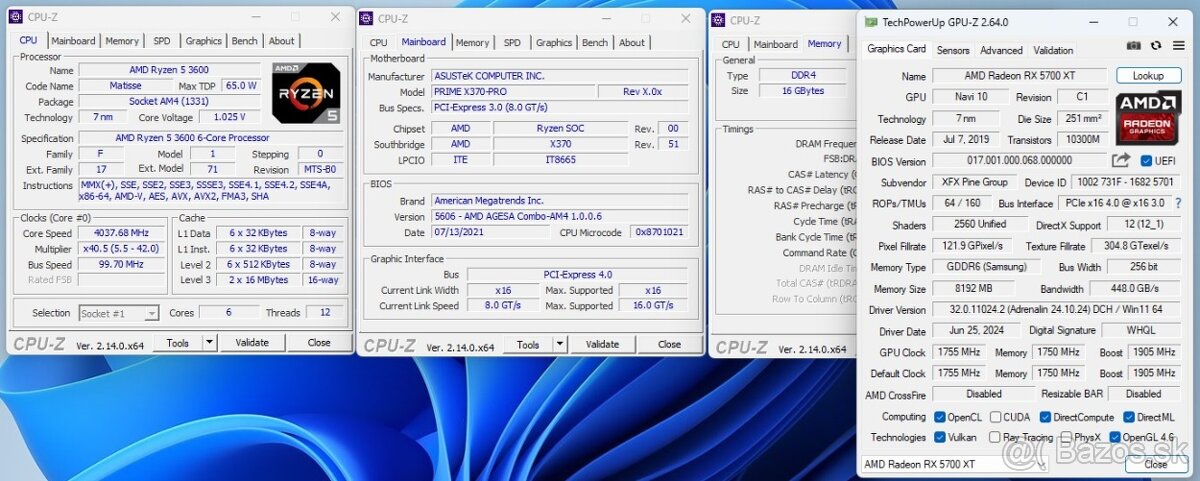Toggle the UEFI checkbox
The height and width of the screenshot is (481, 1200).
tap(1145, 161)
